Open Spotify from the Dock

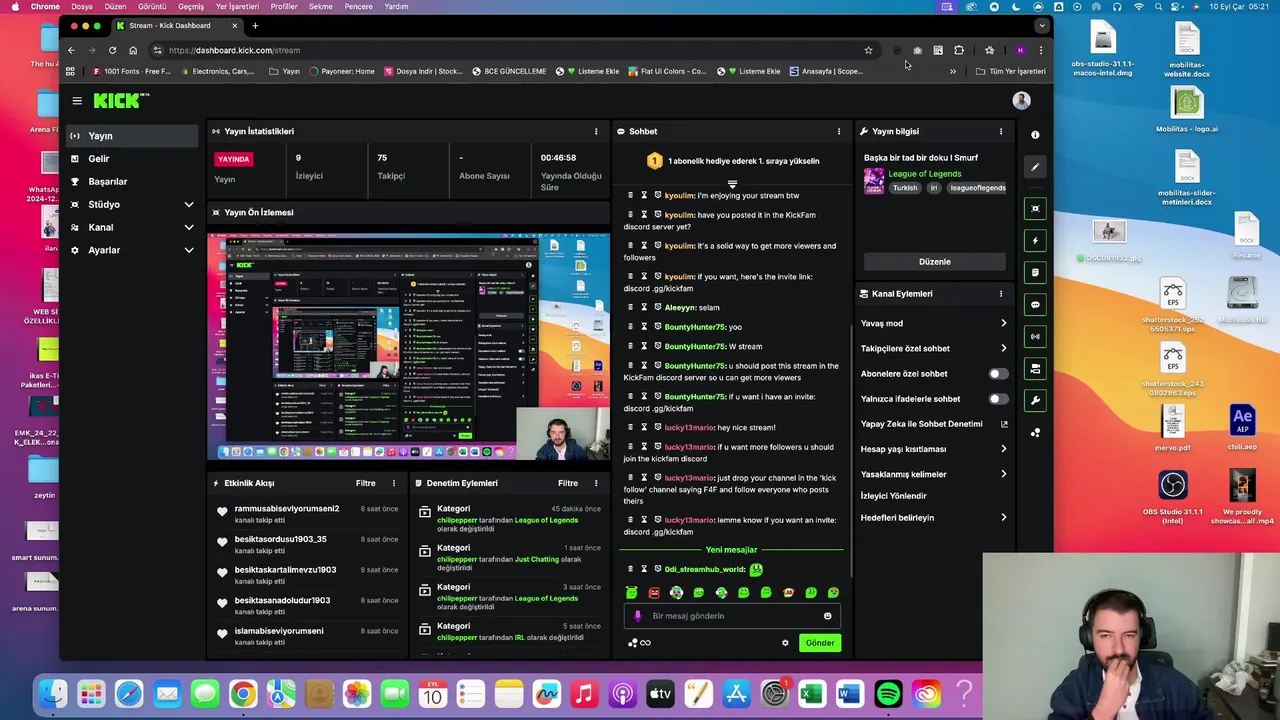888,694
